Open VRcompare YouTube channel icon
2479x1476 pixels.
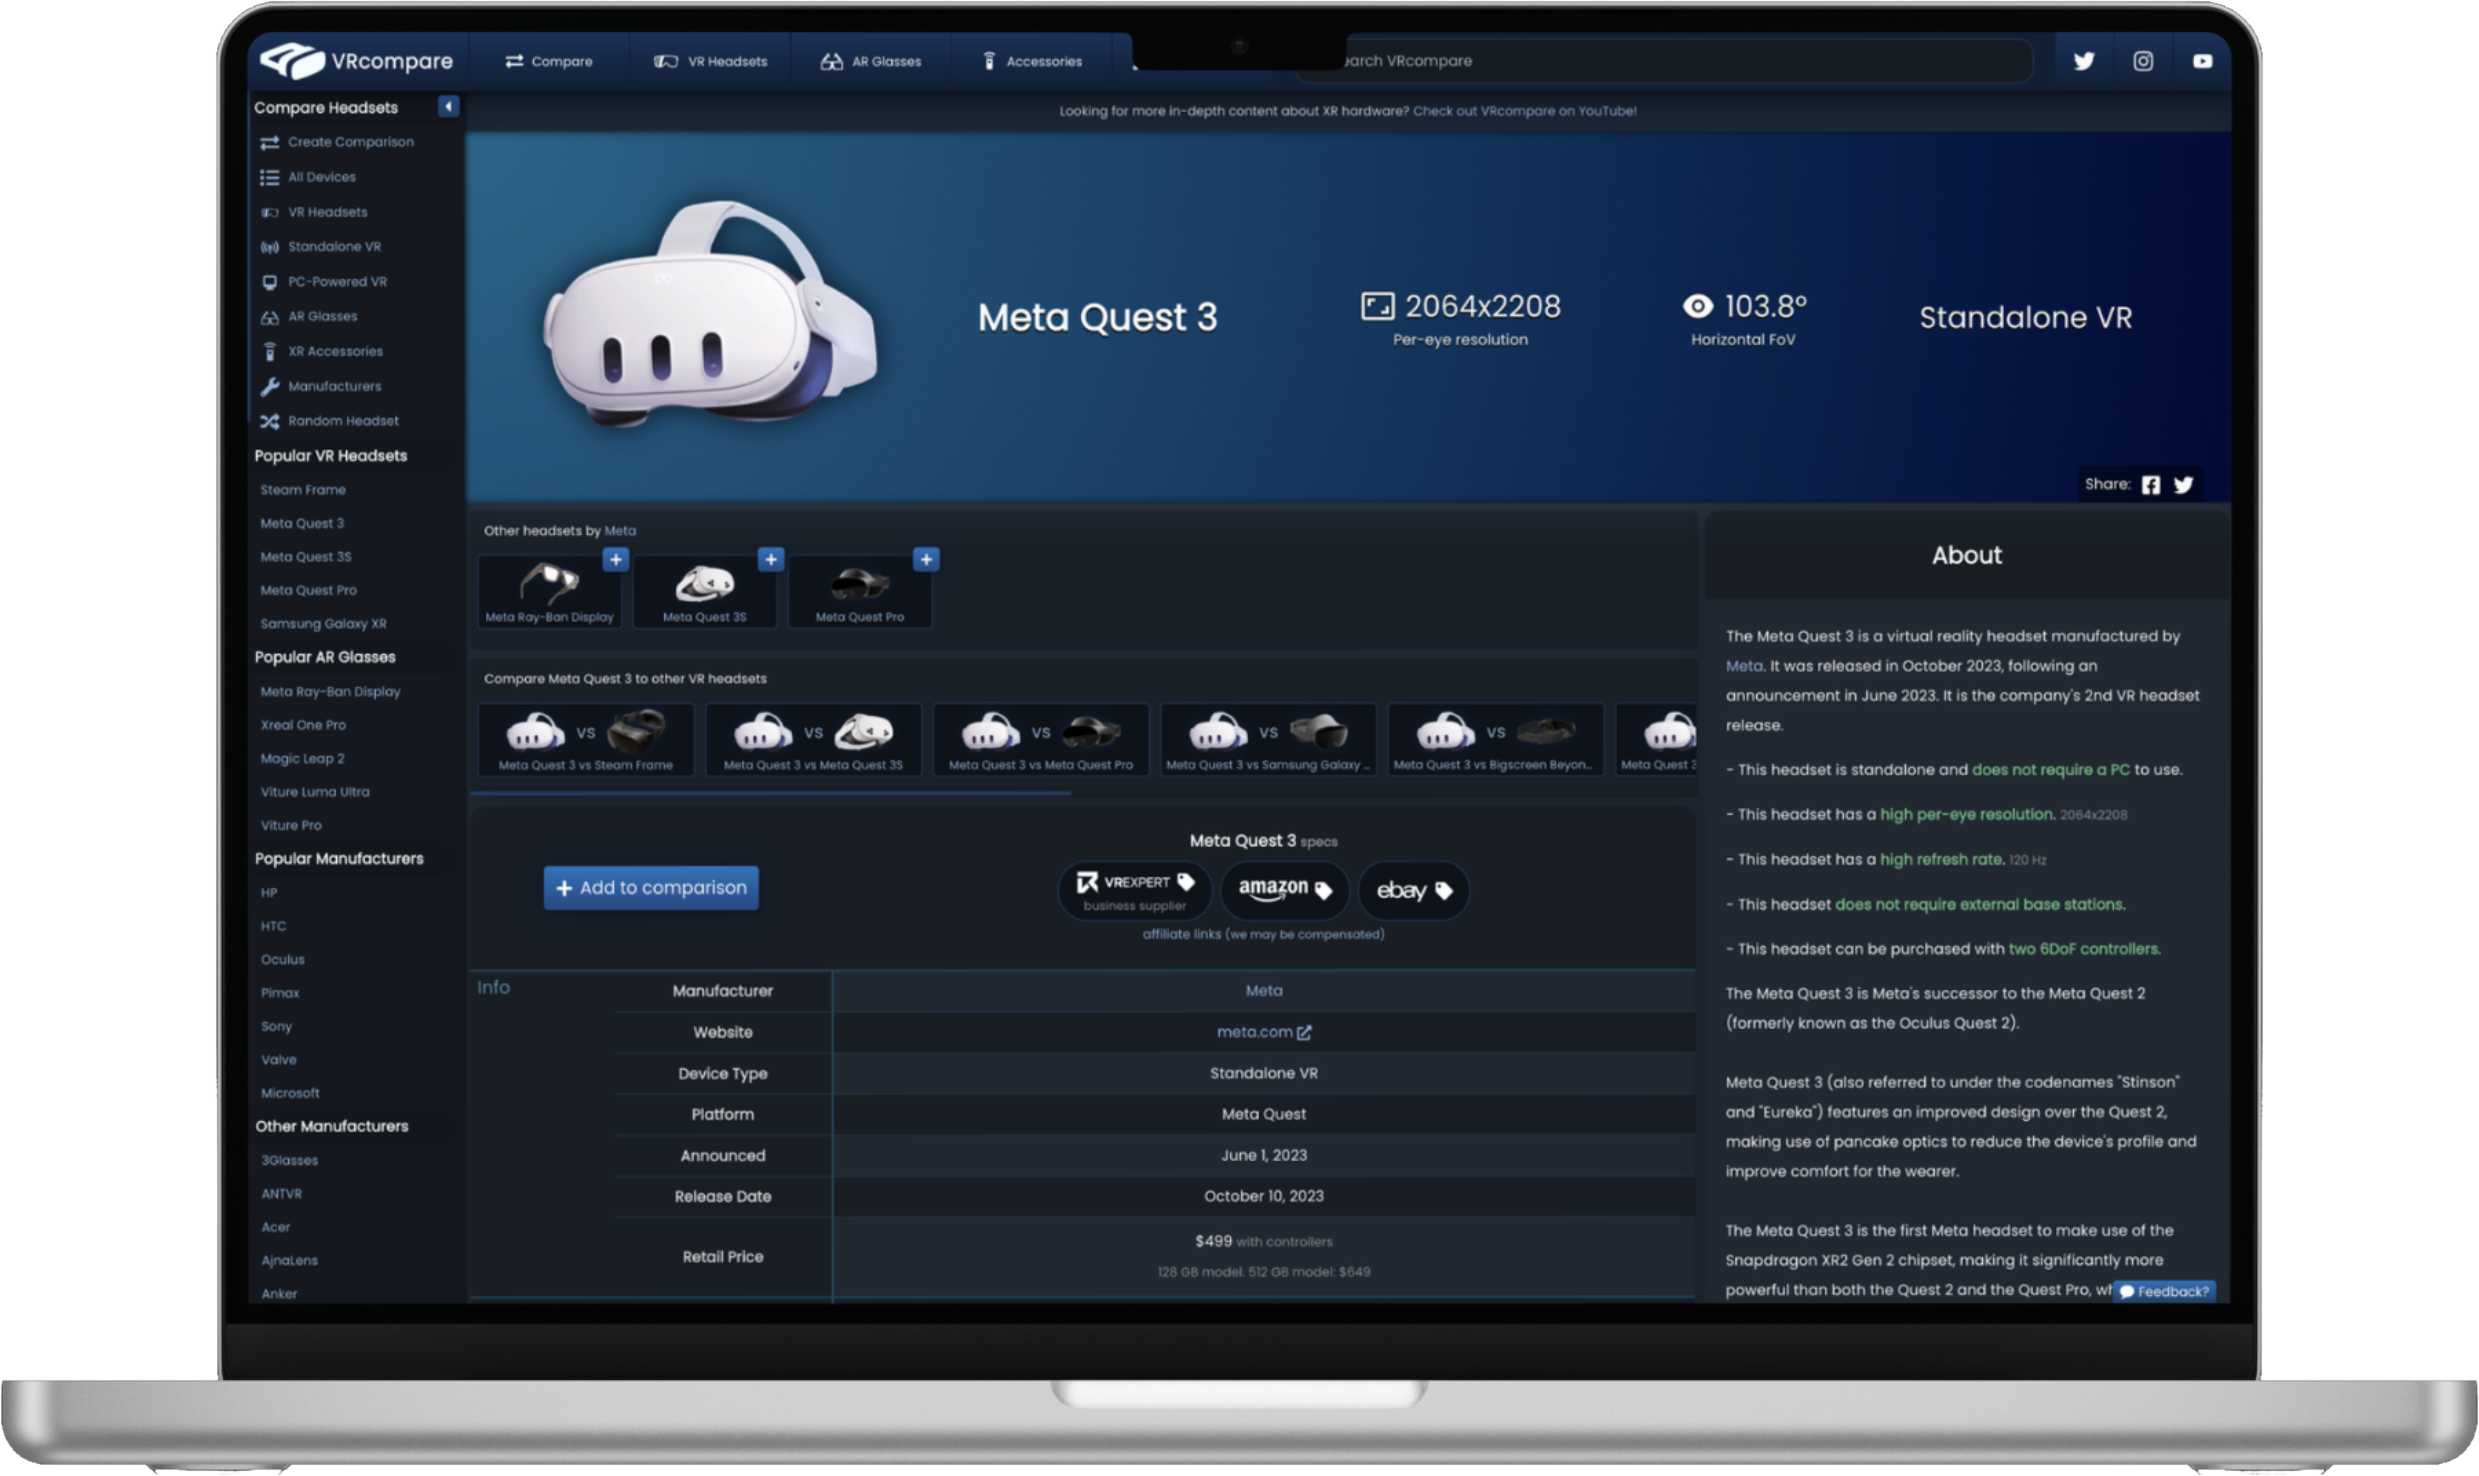(x=2202, y=61)
